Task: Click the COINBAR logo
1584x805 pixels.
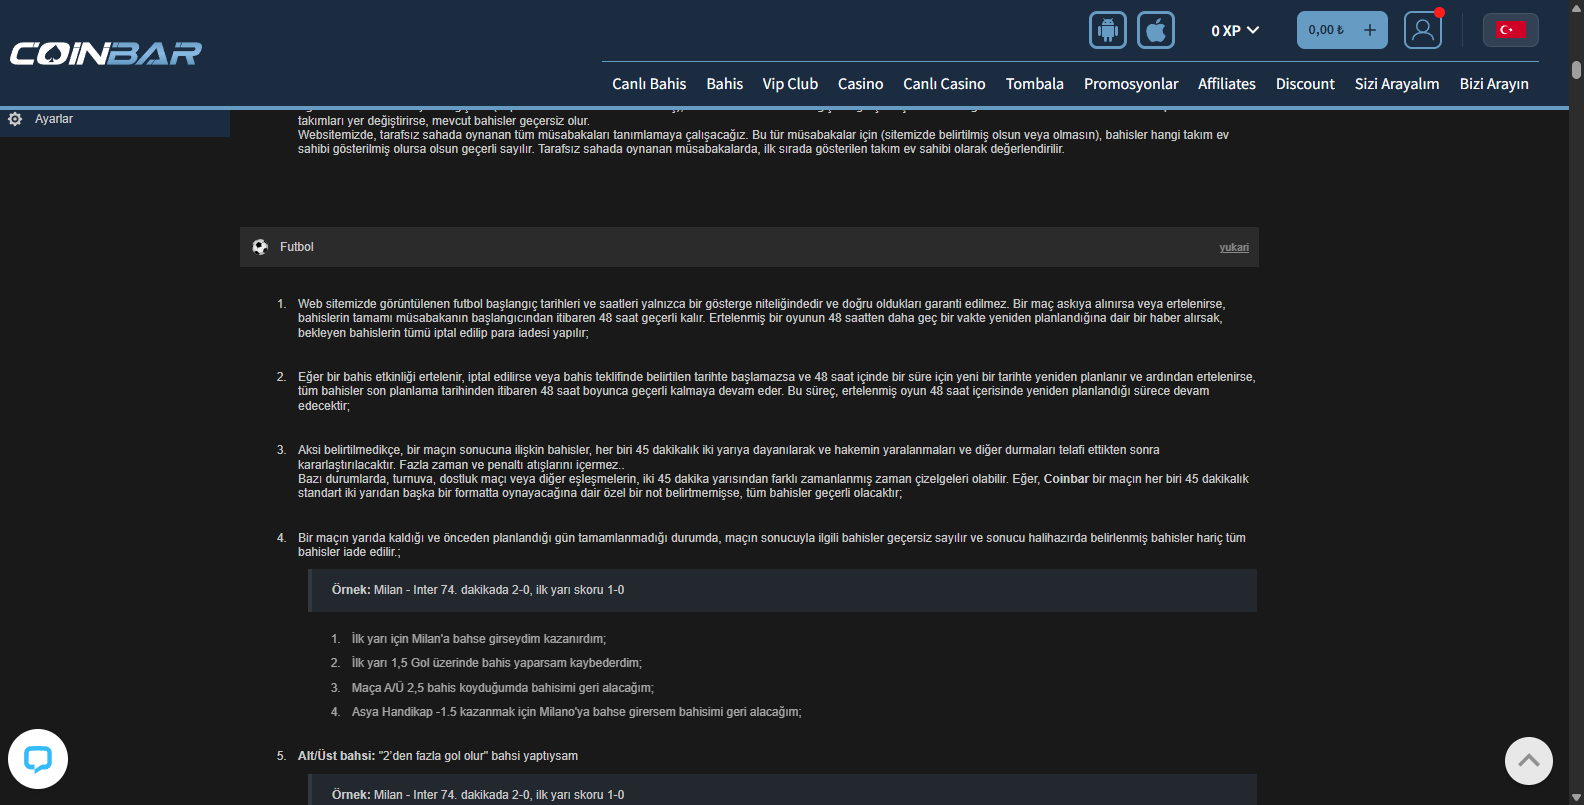Action: click(106, 53)
